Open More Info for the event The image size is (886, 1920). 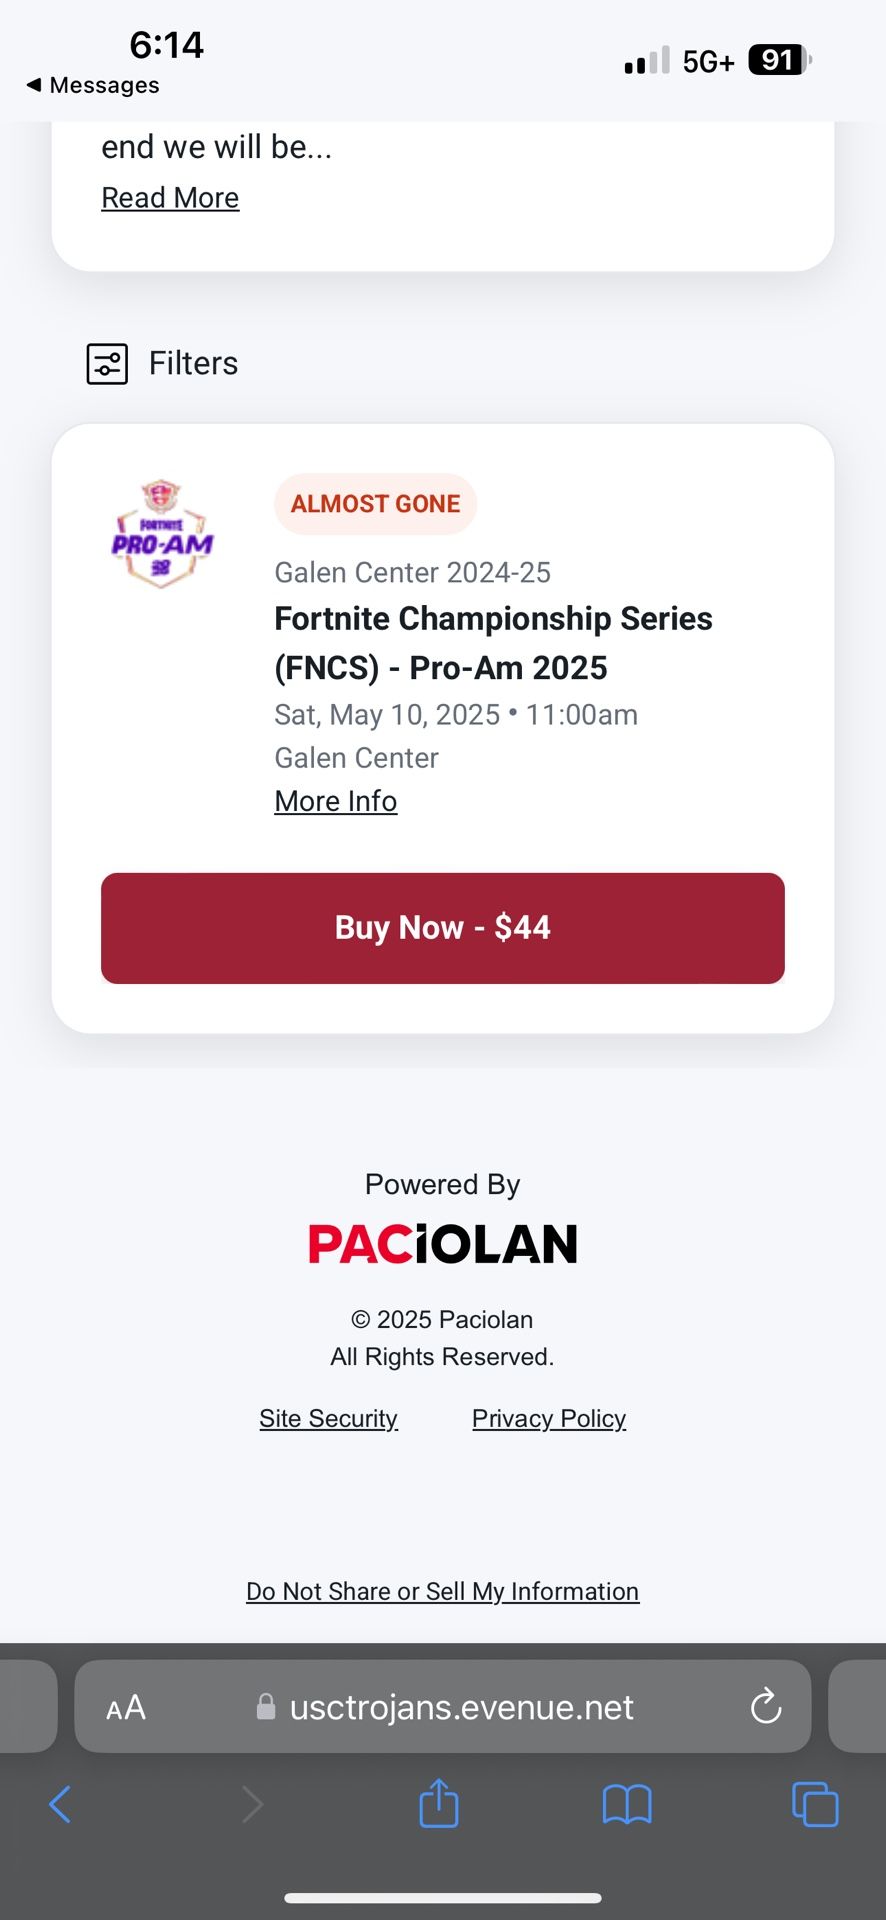pos(336,801)
